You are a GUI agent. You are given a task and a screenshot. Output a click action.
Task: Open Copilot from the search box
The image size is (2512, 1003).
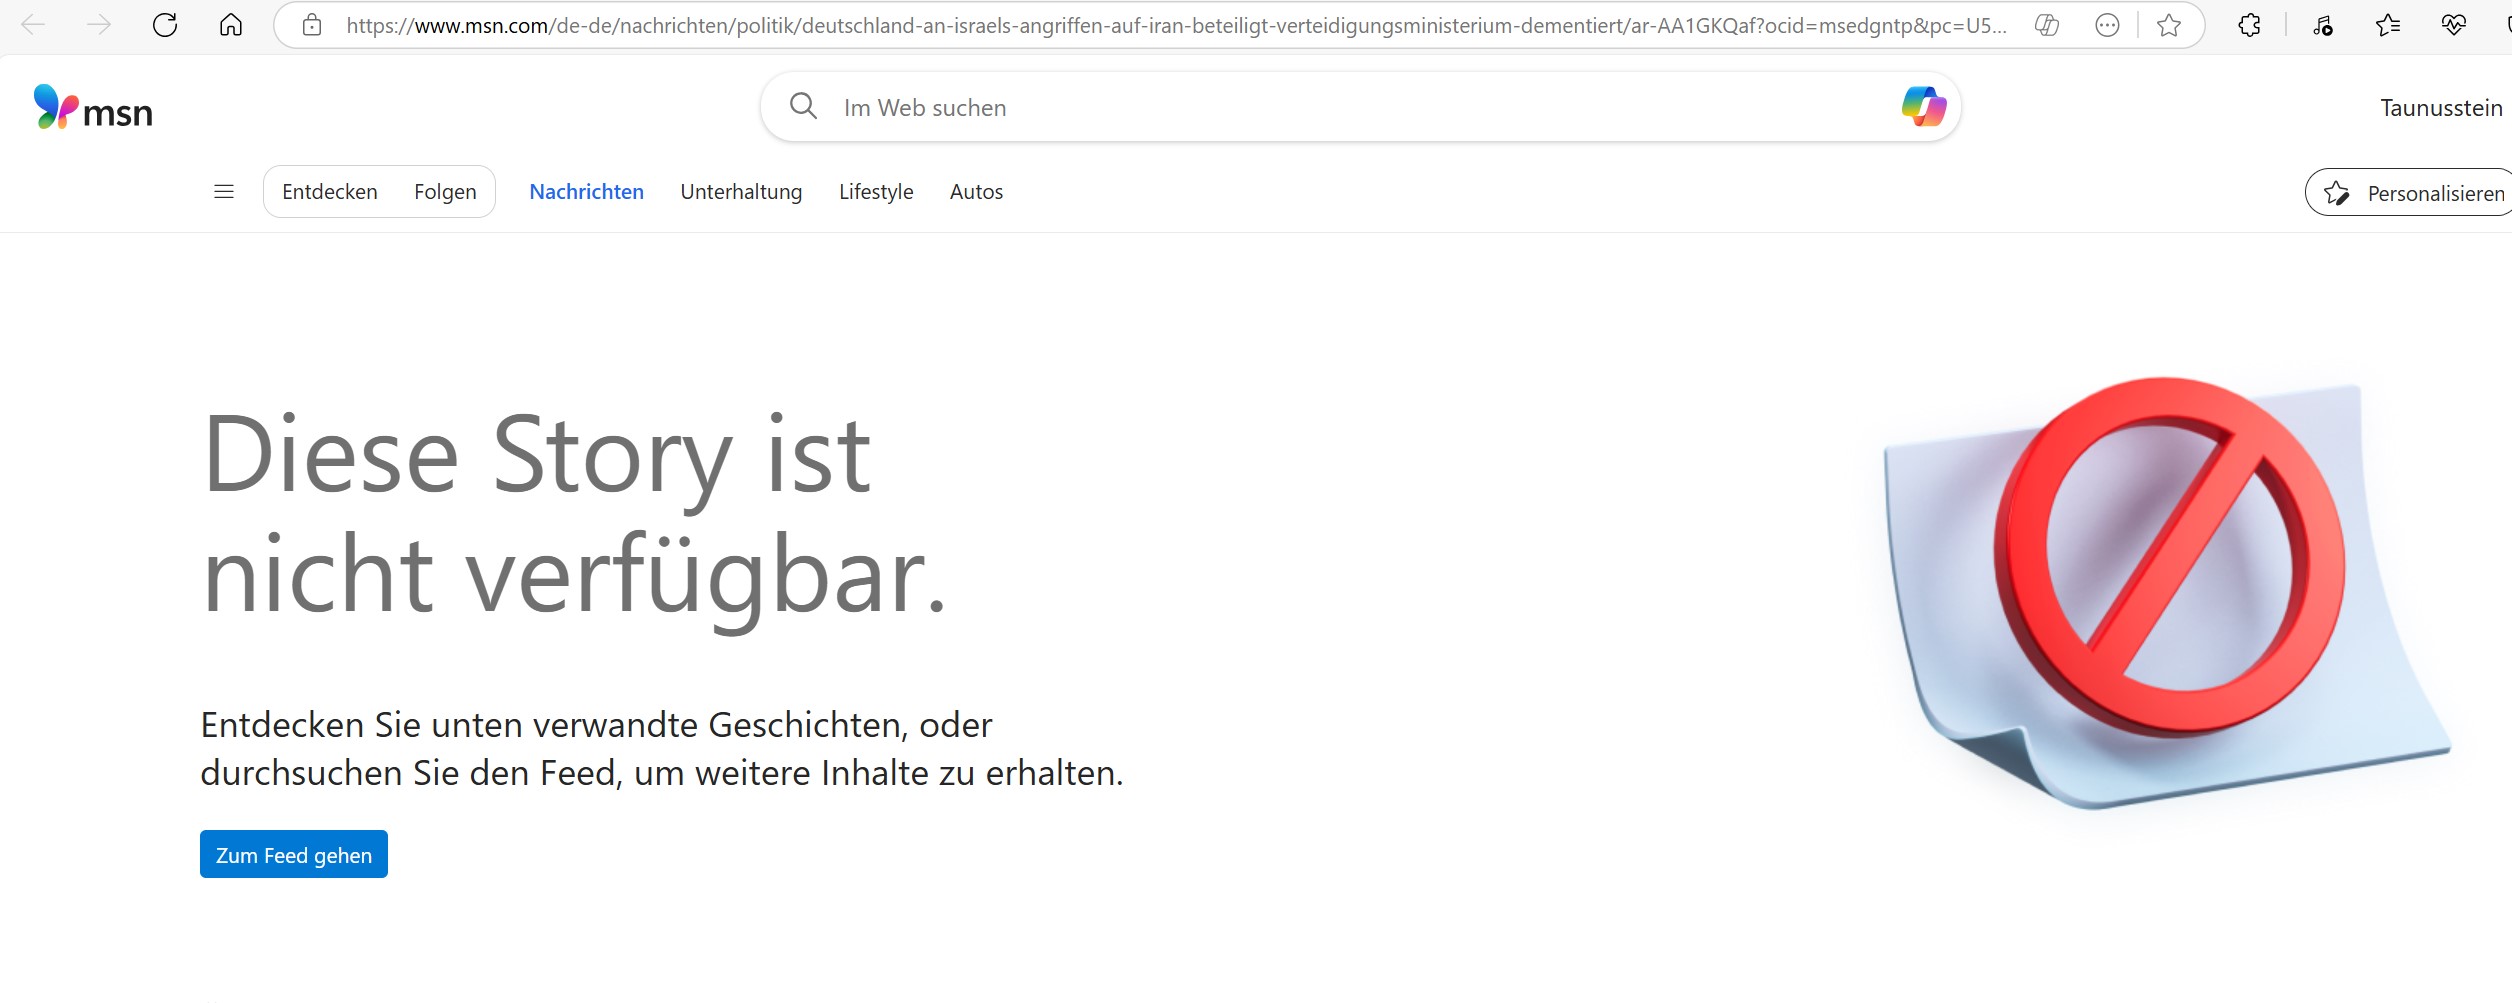tap(1923, 106)
